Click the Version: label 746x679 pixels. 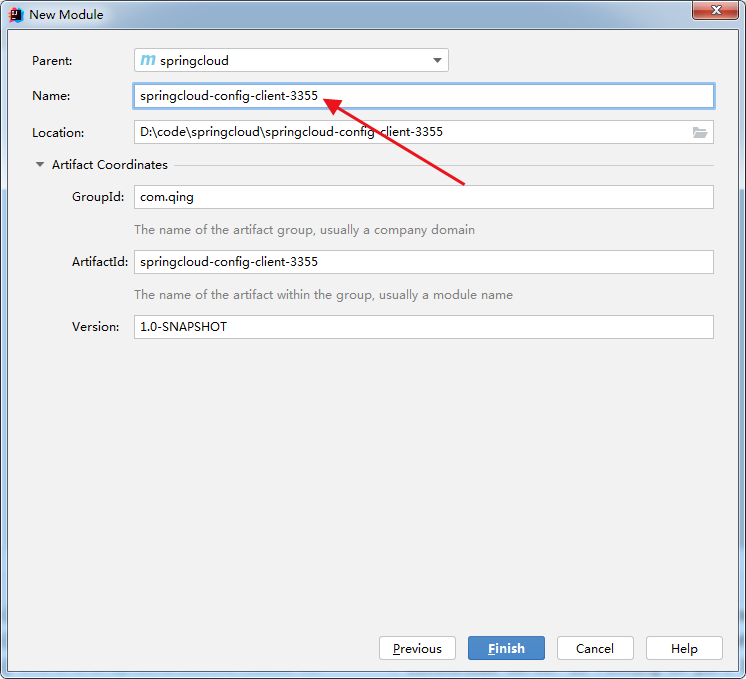tap(96, 327)
